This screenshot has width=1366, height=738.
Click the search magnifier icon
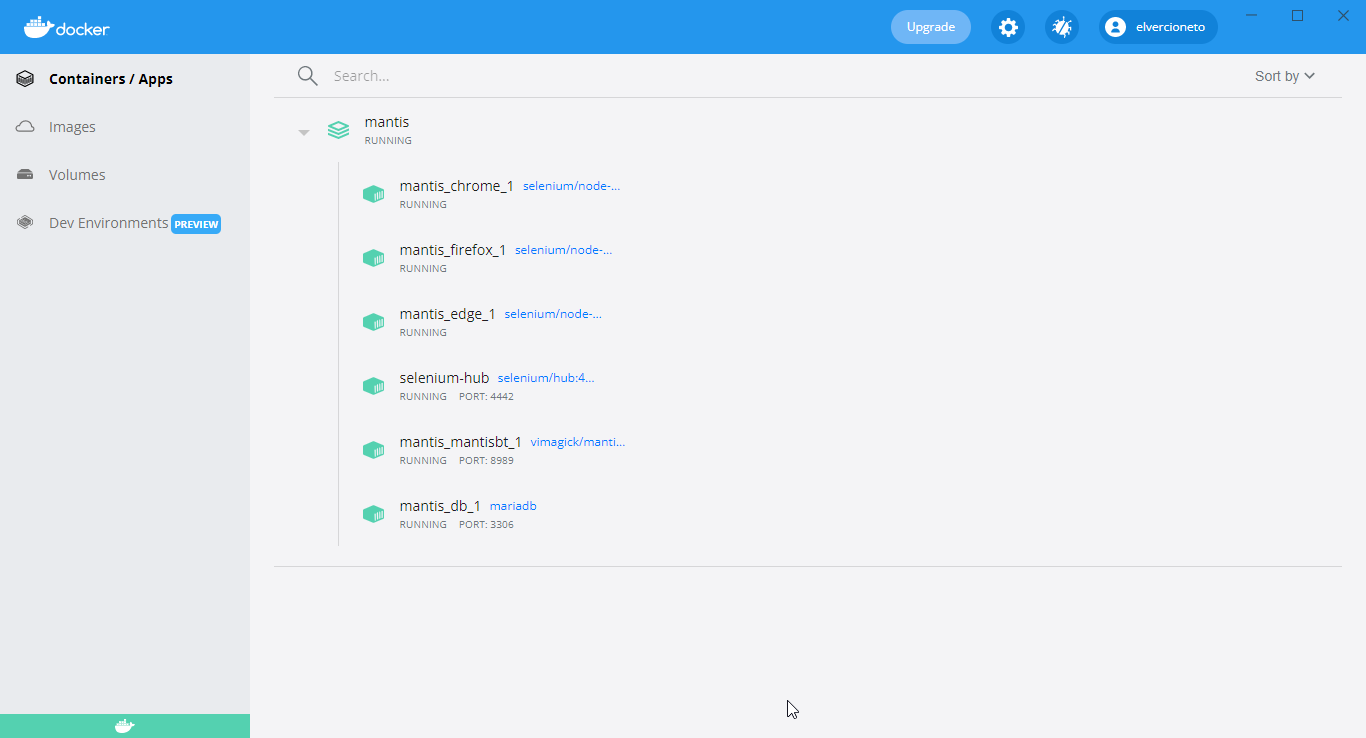(x=308, y=76)
